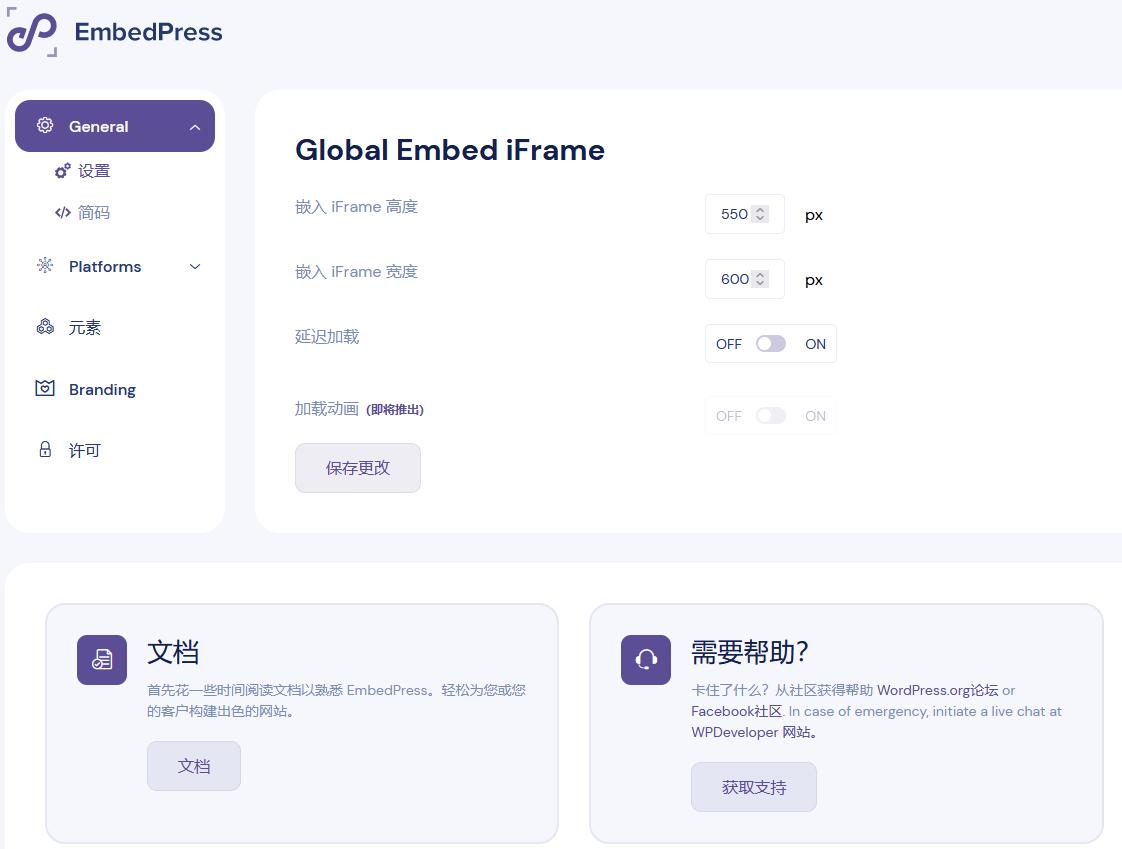
Task: Expand the Platforms menu chevron
Action: click(195, 267)
